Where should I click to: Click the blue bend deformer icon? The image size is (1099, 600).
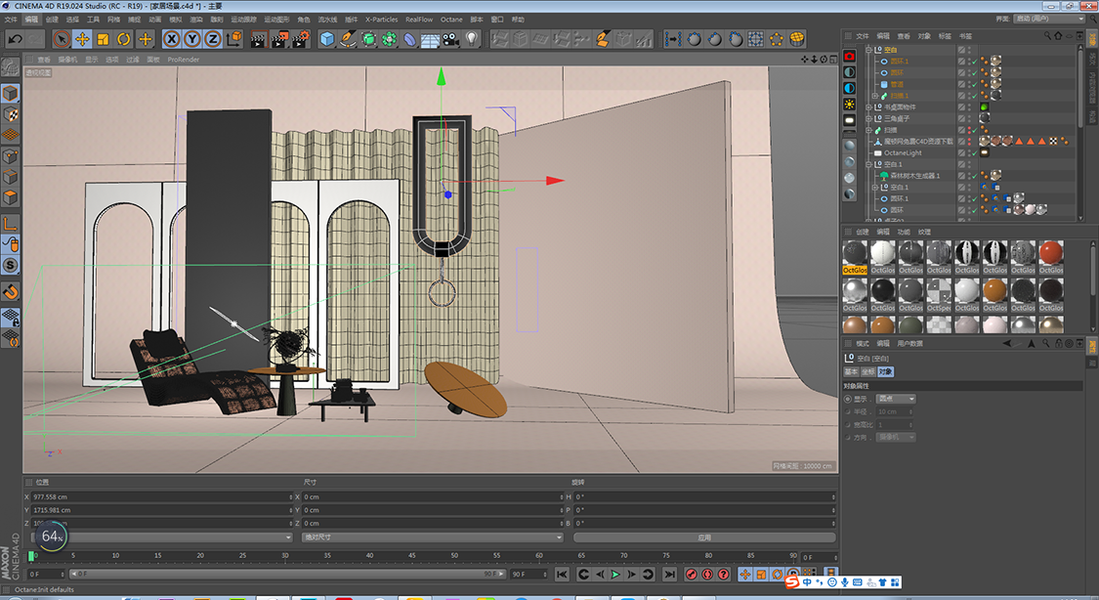click(x=410, y=39)
